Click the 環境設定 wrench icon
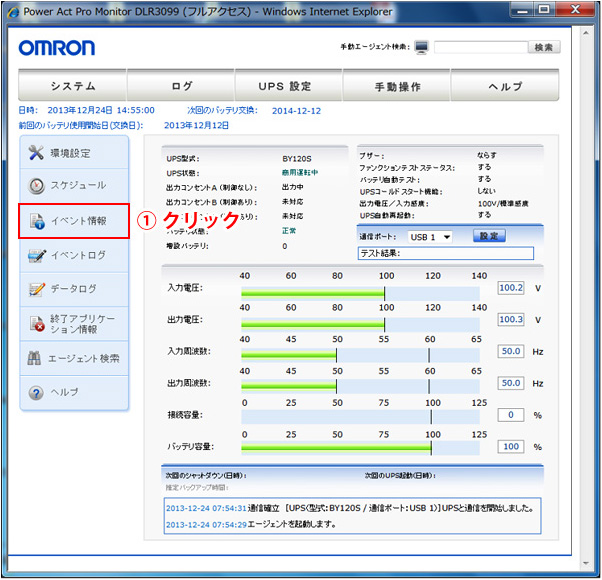 (36, 153)
